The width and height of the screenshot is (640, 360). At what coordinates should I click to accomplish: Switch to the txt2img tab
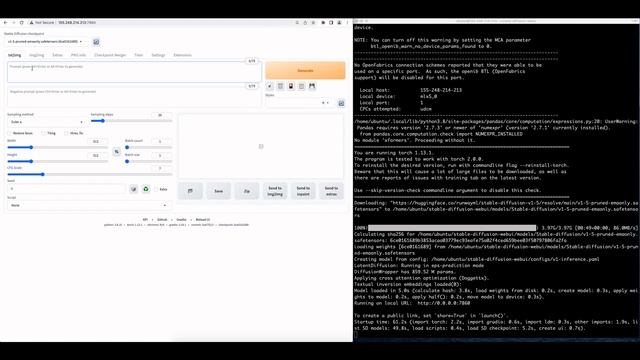click(x=14, y=55)
